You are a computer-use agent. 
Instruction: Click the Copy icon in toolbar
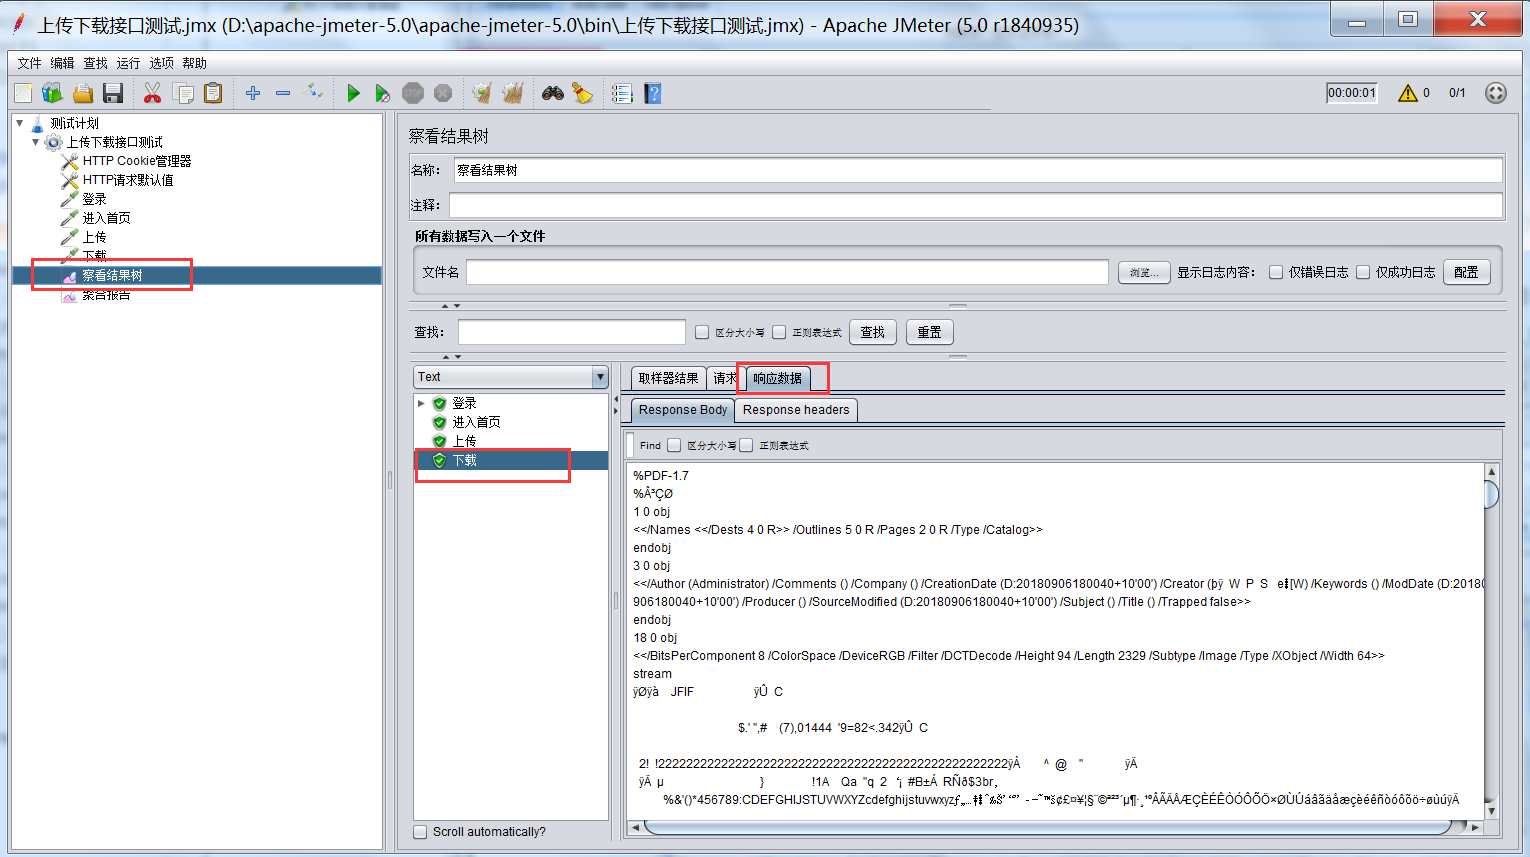(183, 93)
